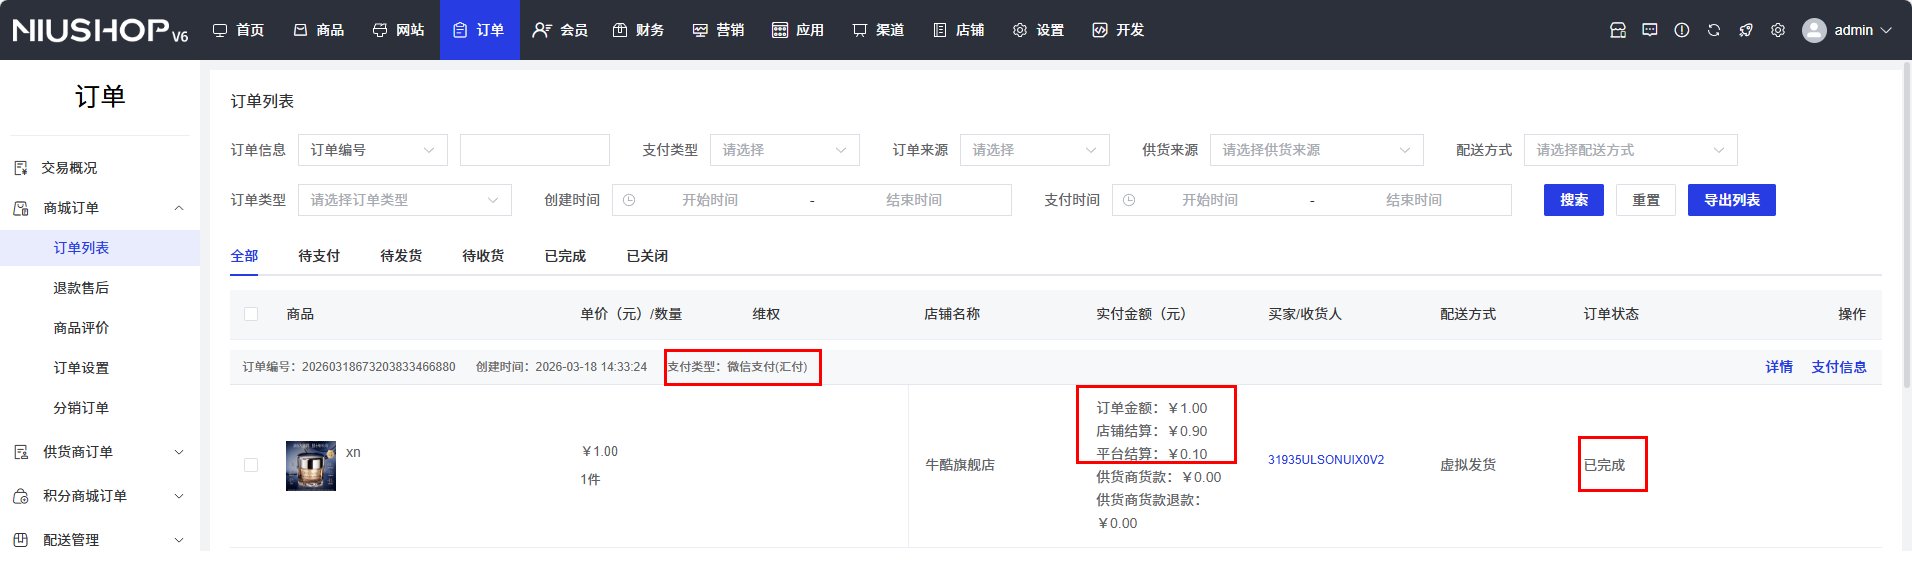Image resolution: width=1912 pixels, height=568 pixels.
Task: Expand the 配送管理 sidebar group
Action: 100,540
